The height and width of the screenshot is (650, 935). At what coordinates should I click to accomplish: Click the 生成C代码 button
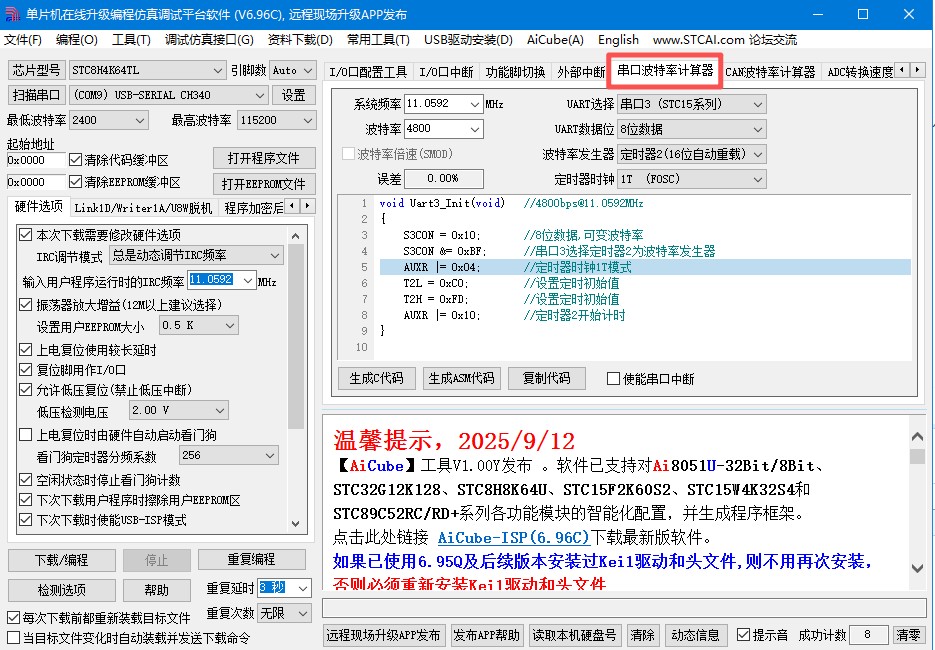(x=376, y=378)
